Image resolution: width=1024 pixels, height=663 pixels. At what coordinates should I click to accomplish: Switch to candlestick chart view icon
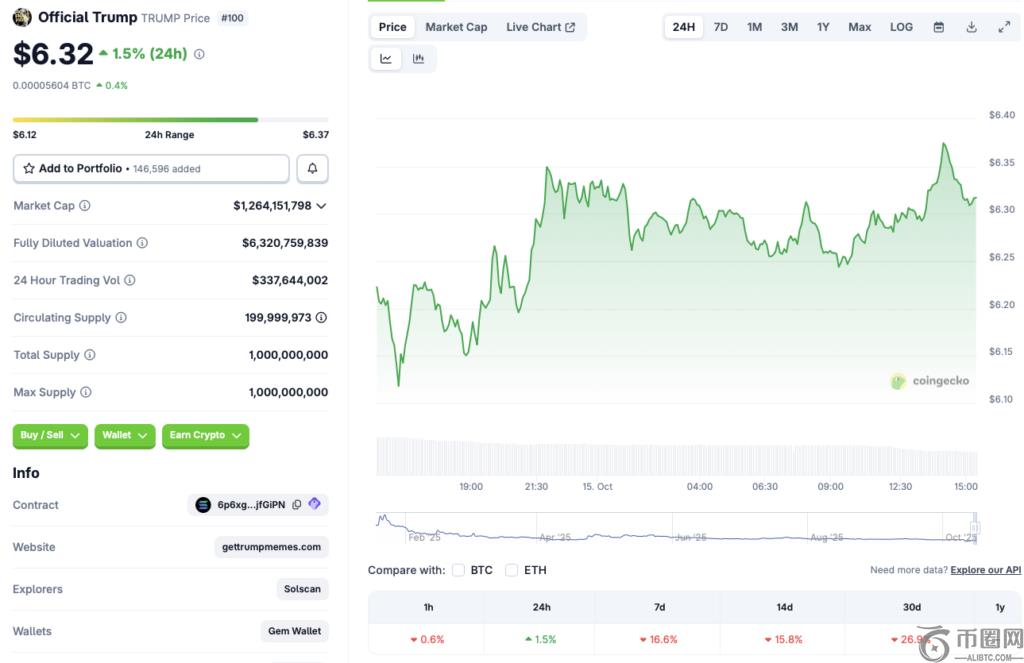point(418,59)
